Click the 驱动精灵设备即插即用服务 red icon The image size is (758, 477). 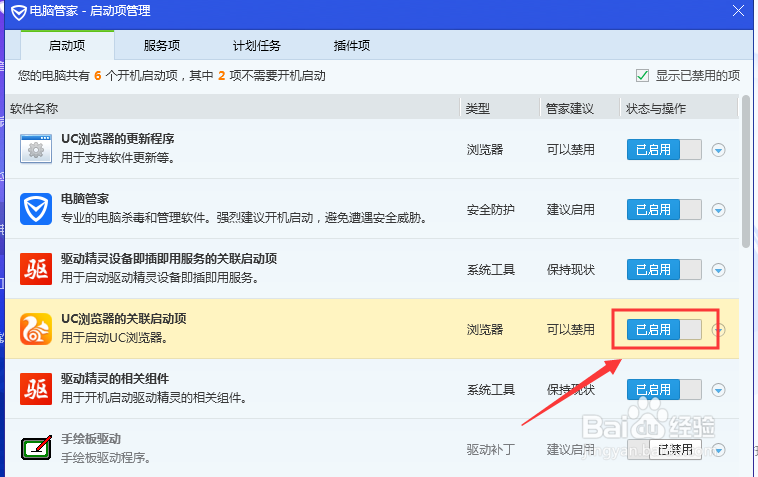pos(36,269)
